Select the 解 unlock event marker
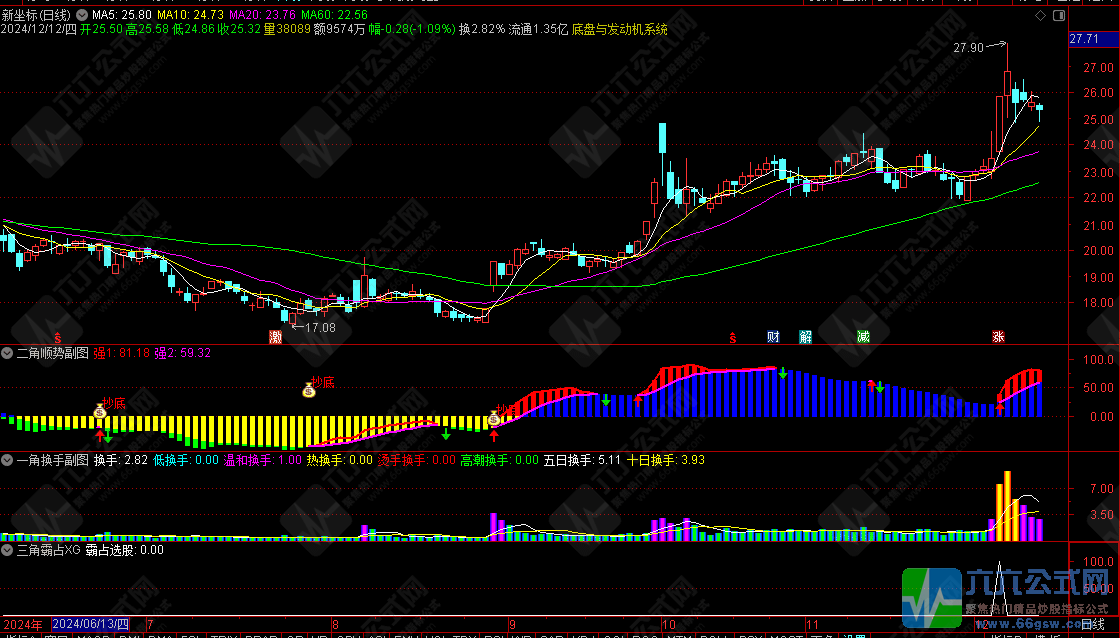 pos(805,337)
